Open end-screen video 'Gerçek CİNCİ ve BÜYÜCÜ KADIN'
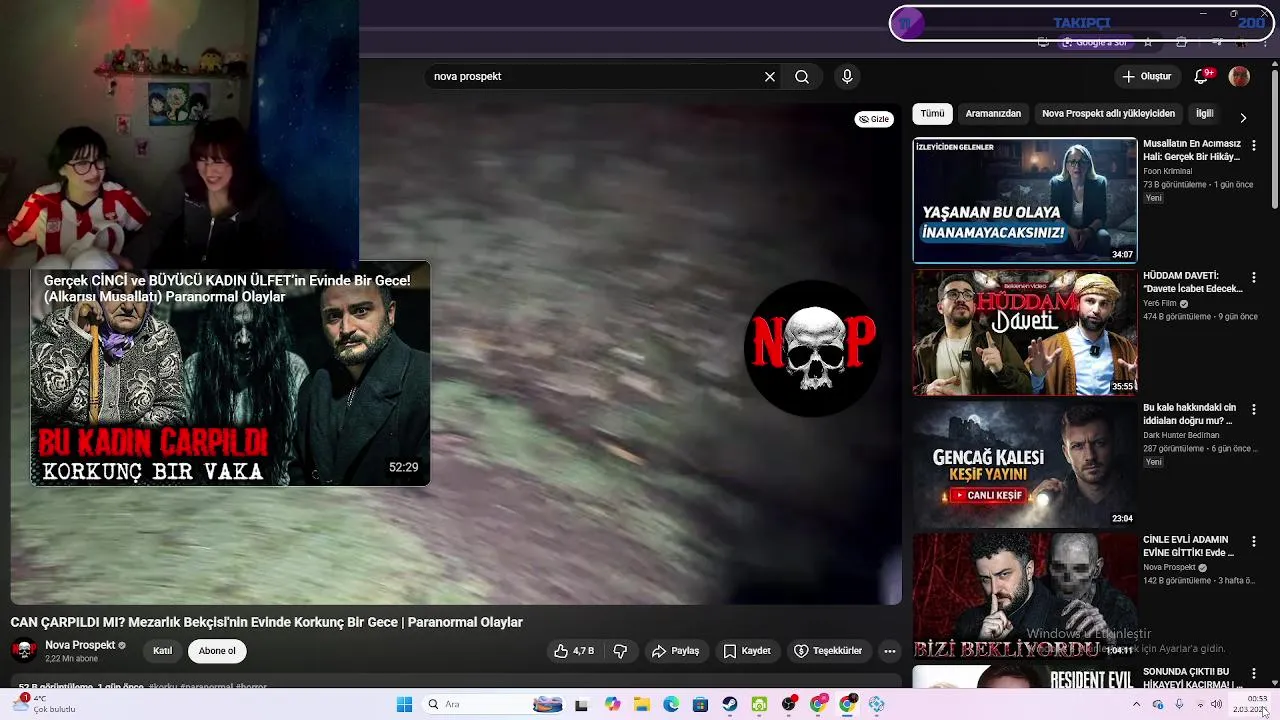Screen dimensions: 1280x720 point(230,375)
